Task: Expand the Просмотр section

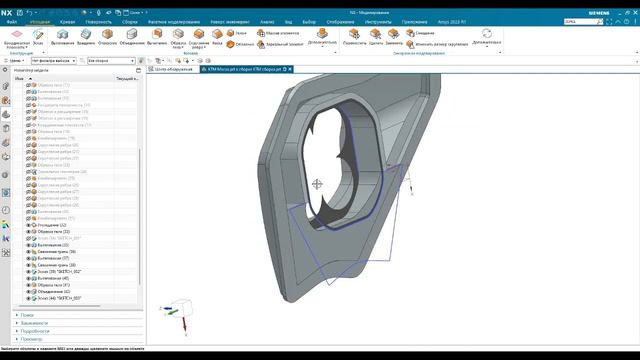Action: 17,339
